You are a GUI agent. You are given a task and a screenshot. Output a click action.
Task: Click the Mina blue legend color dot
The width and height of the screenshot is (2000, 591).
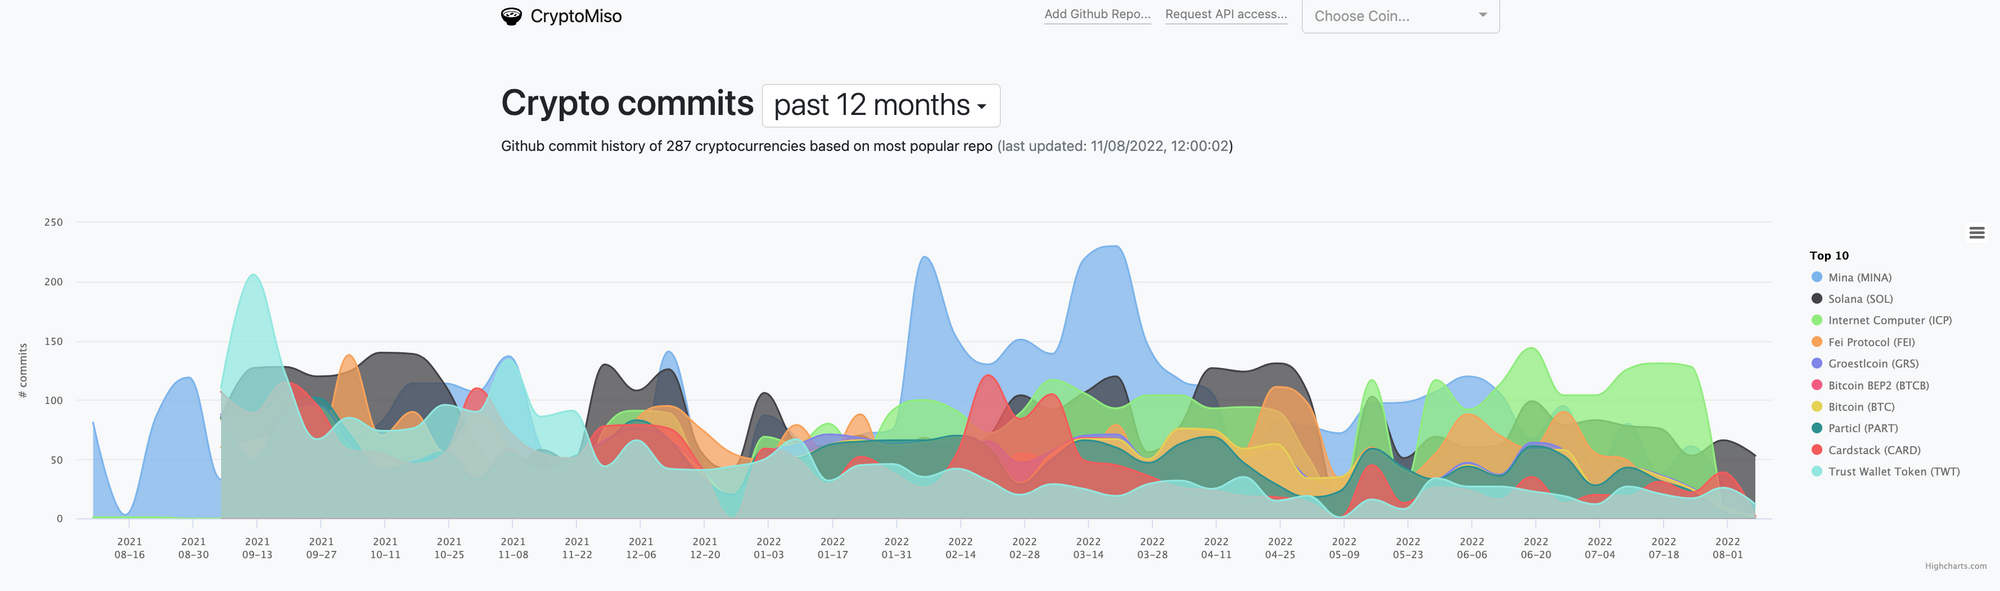pos(1817,277)
